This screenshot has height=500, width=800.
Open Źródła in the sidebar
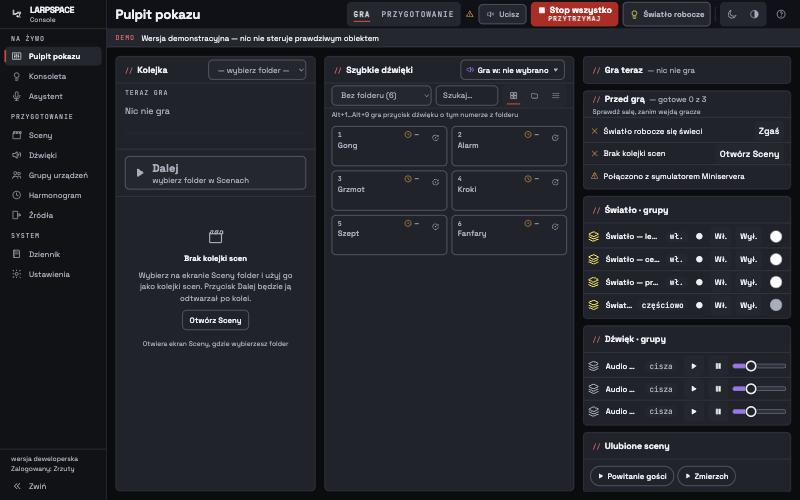click(52, 215)
